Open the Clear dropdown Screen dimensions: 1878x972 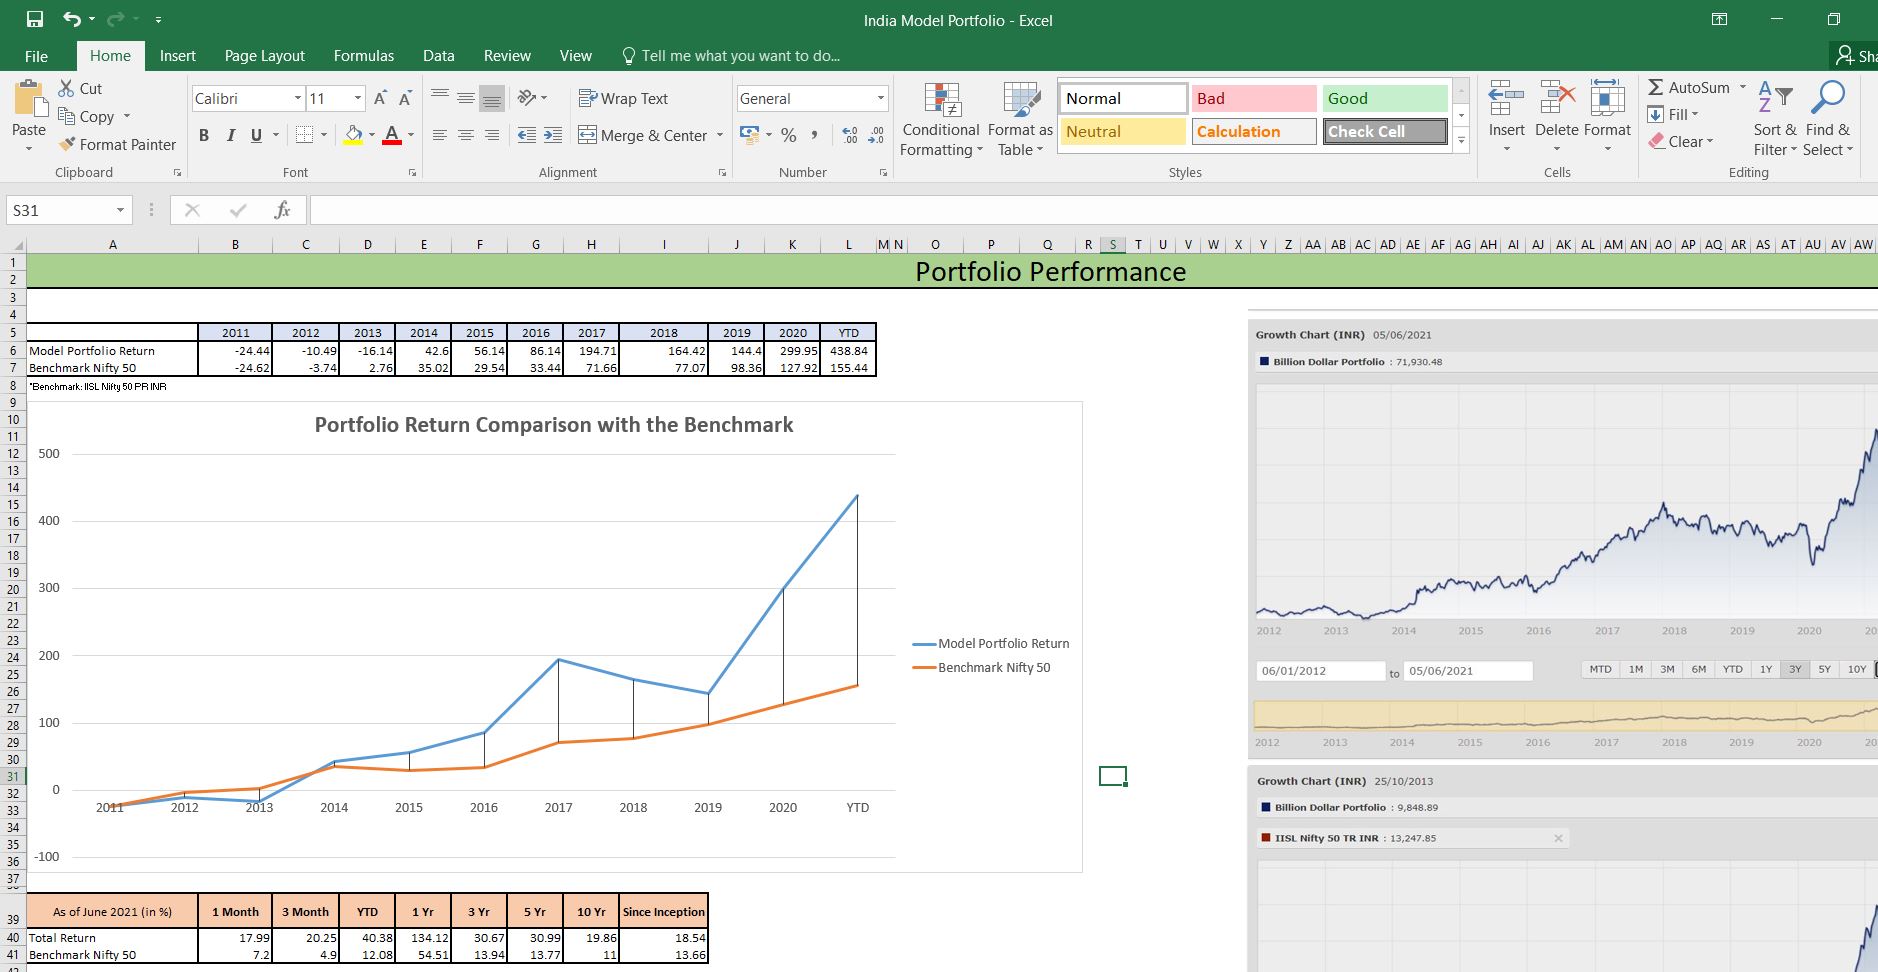(1681, 141)
